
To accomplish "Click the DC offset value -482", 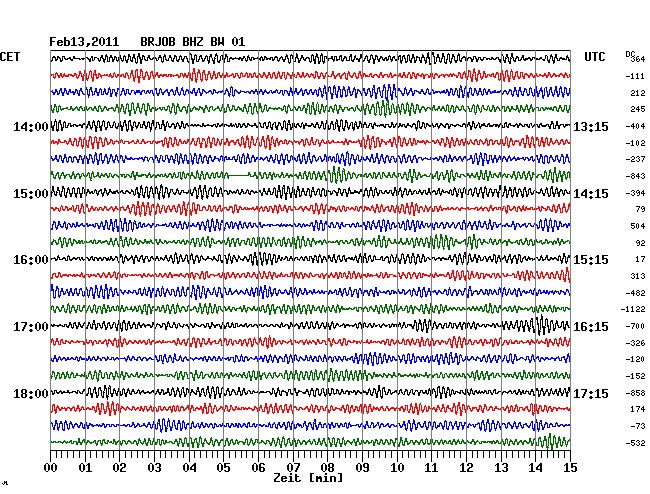I will pyautogui.click(x=635, y=293).
